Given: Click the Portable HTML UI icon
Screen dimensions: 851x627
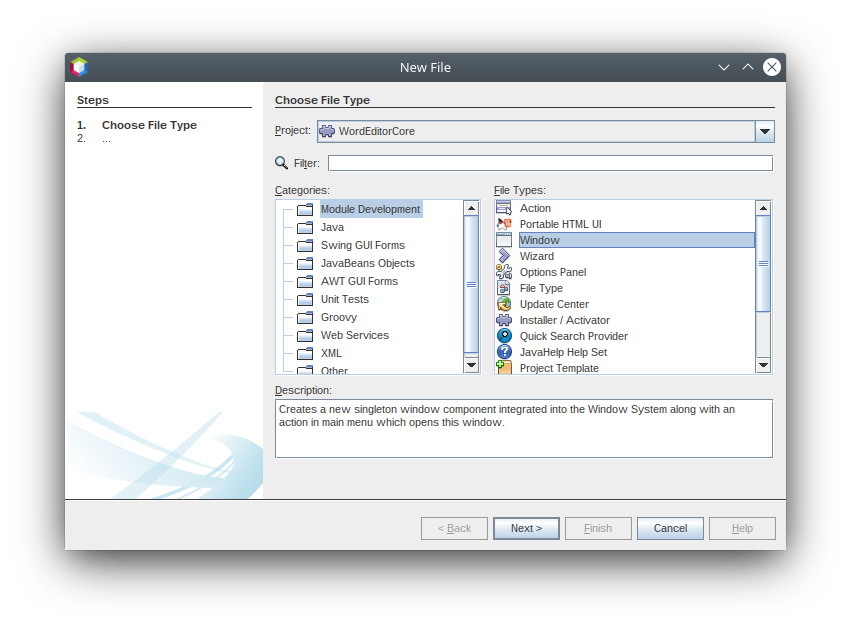Looking at the screenshot, I should coord(504,224).
